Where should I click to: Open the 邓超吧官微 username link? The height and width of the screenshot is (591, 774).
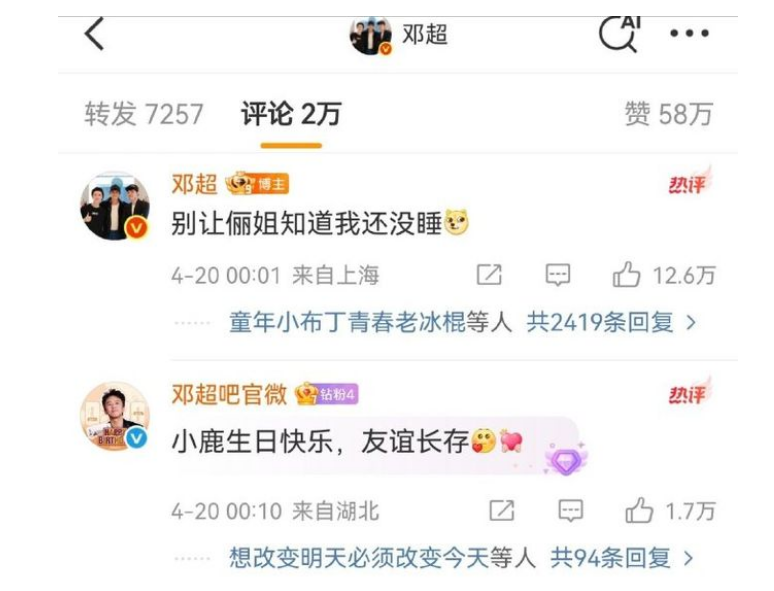click(229, 394)
